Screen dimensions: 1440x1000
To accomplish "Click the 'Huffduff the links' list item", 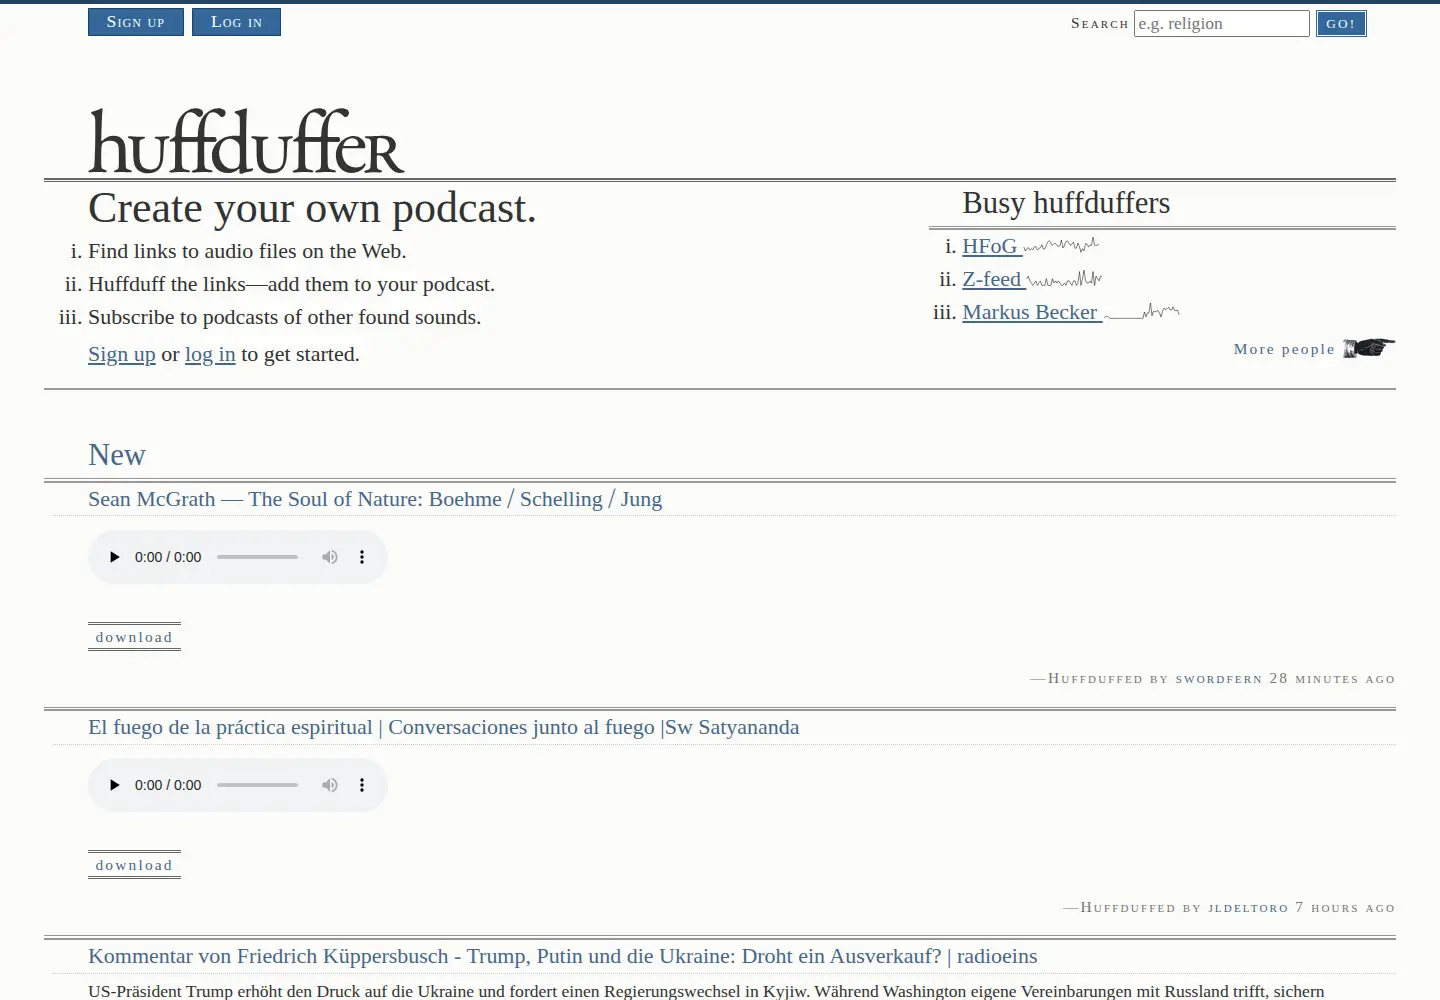I will pos(291,284).
